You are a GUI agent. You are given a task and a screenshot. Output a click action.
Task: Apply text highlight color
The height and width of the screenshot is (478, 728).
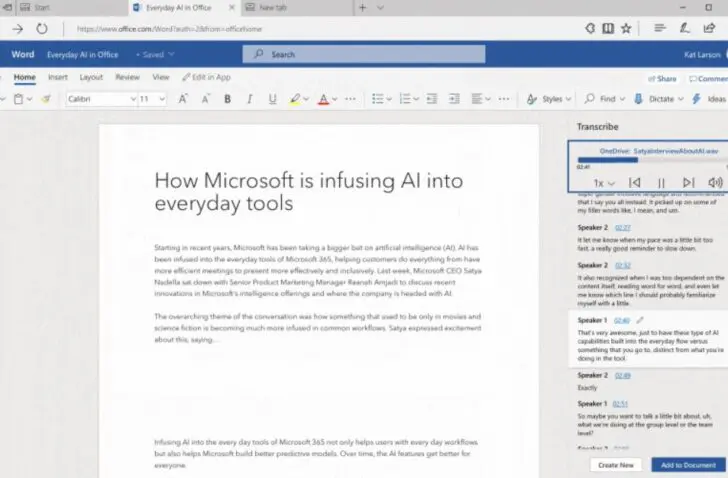point(295,99)
